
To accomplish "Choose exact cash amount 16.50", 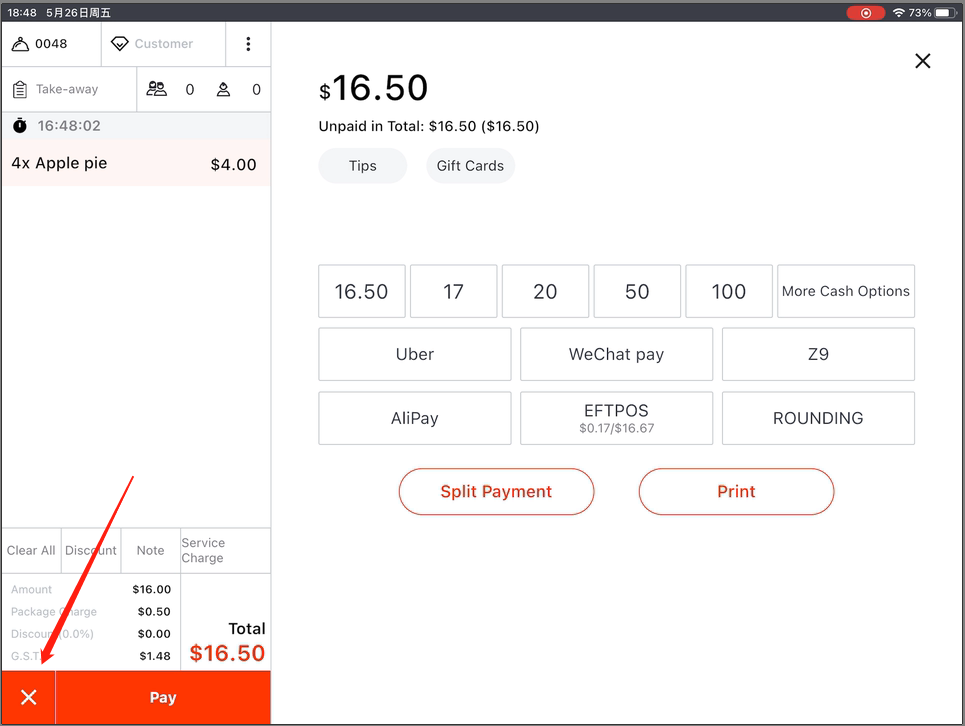I will (x=361, y=291).
